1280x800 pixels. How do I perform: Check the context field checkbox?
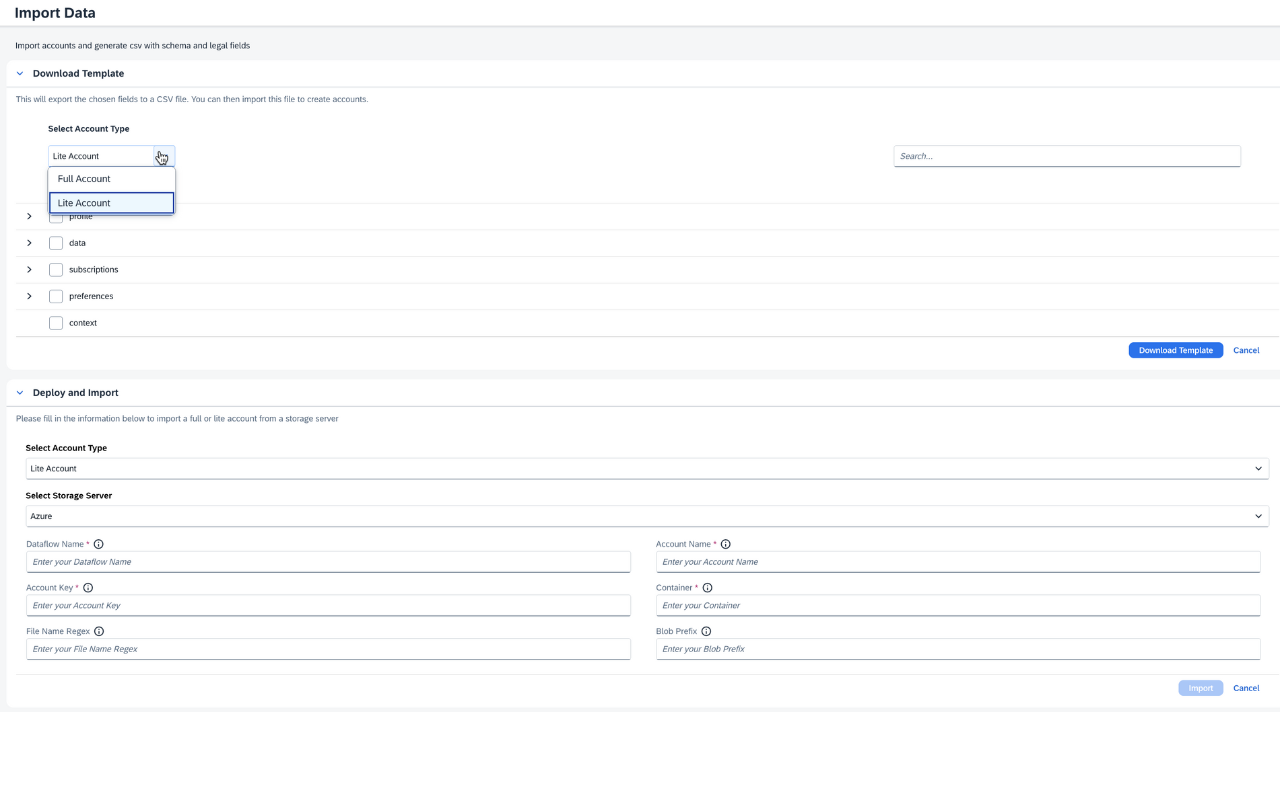click(56, 322)
